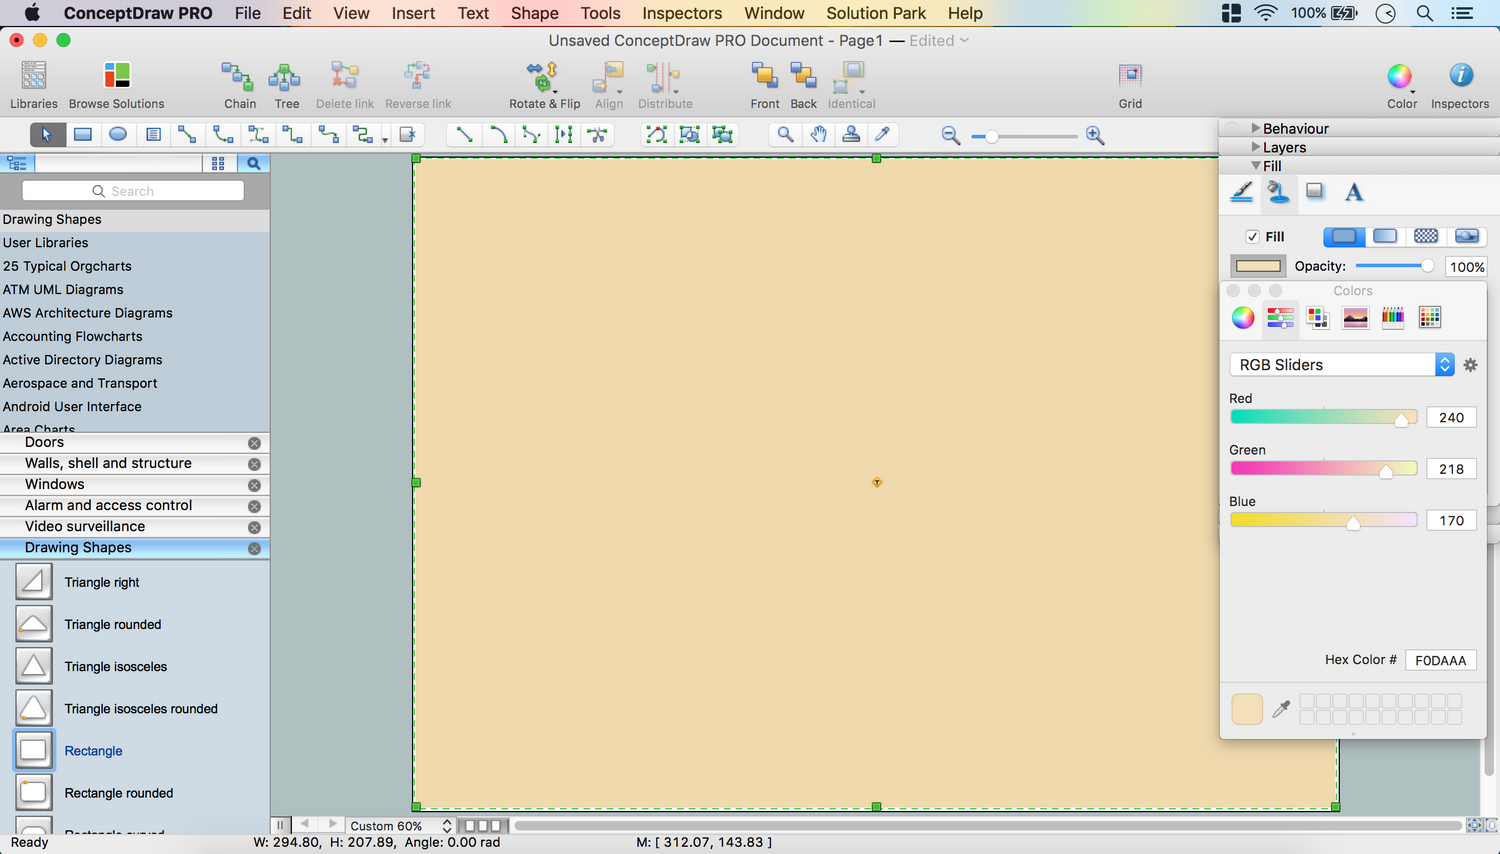Image resolution: width=1500 pixels, height=854 pixels.
Task: Toggle the library search view button
Action: [253, 163]
